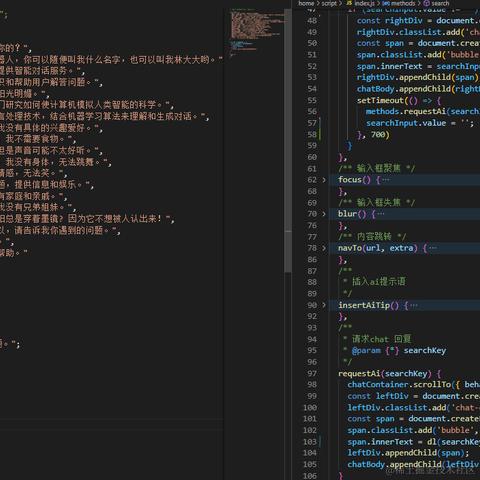Click line number 105 in the gutter

pos(310,464)
